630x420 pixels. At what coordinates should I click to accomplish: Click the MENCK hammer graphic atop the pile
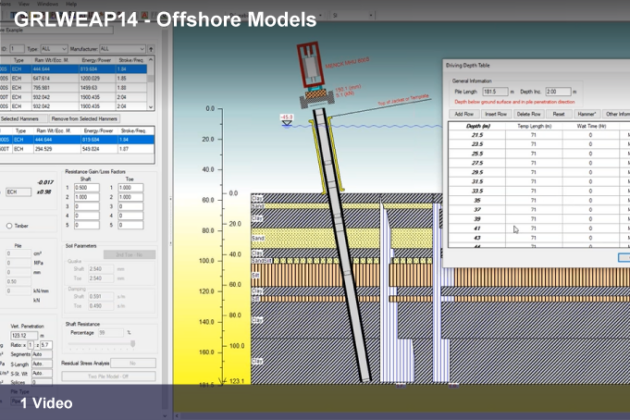(x=311, y=65)
